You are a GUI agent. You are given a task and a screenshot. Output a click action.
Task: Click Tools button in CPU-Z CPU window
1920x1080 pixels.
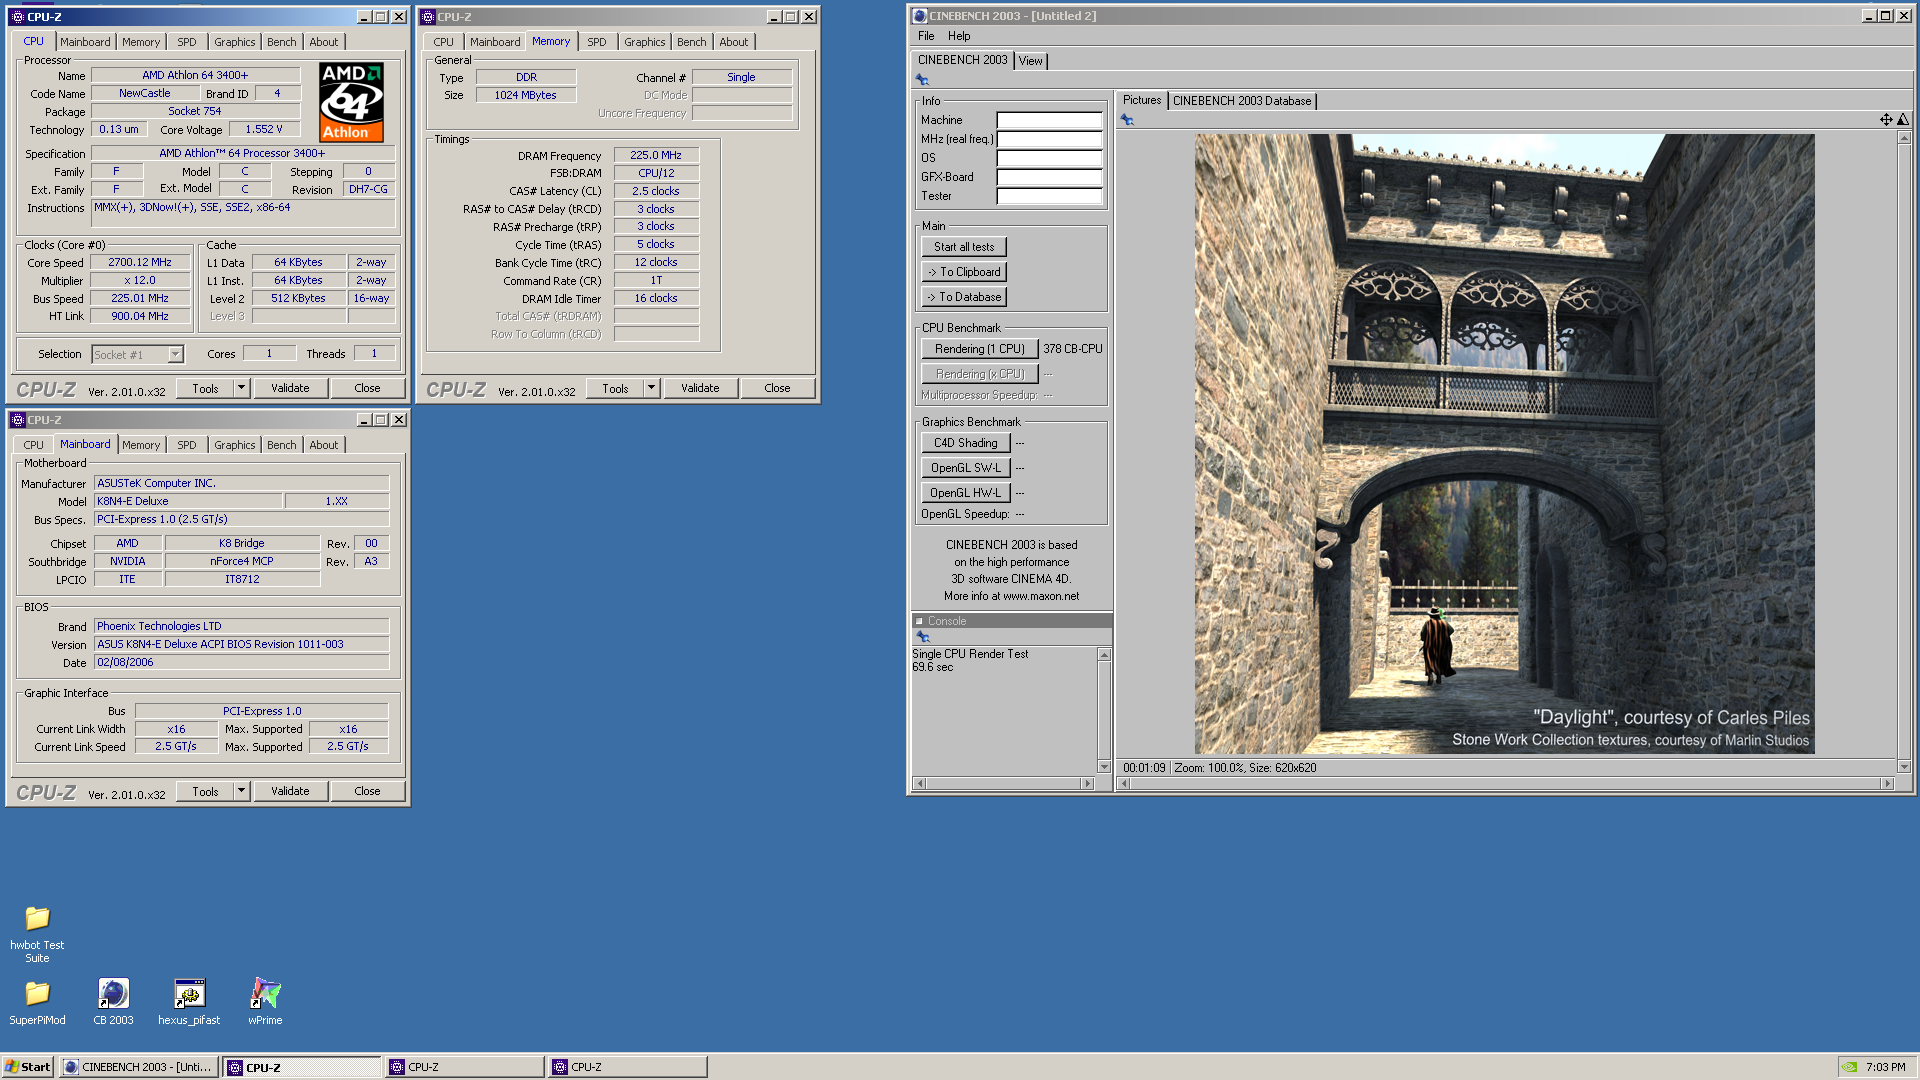point(205,388)
